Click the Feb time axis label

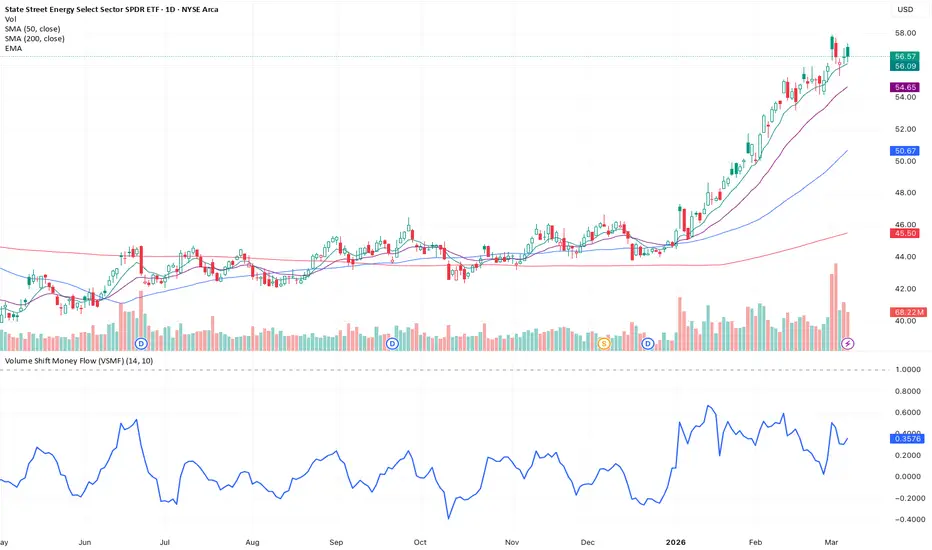[755, 542]
